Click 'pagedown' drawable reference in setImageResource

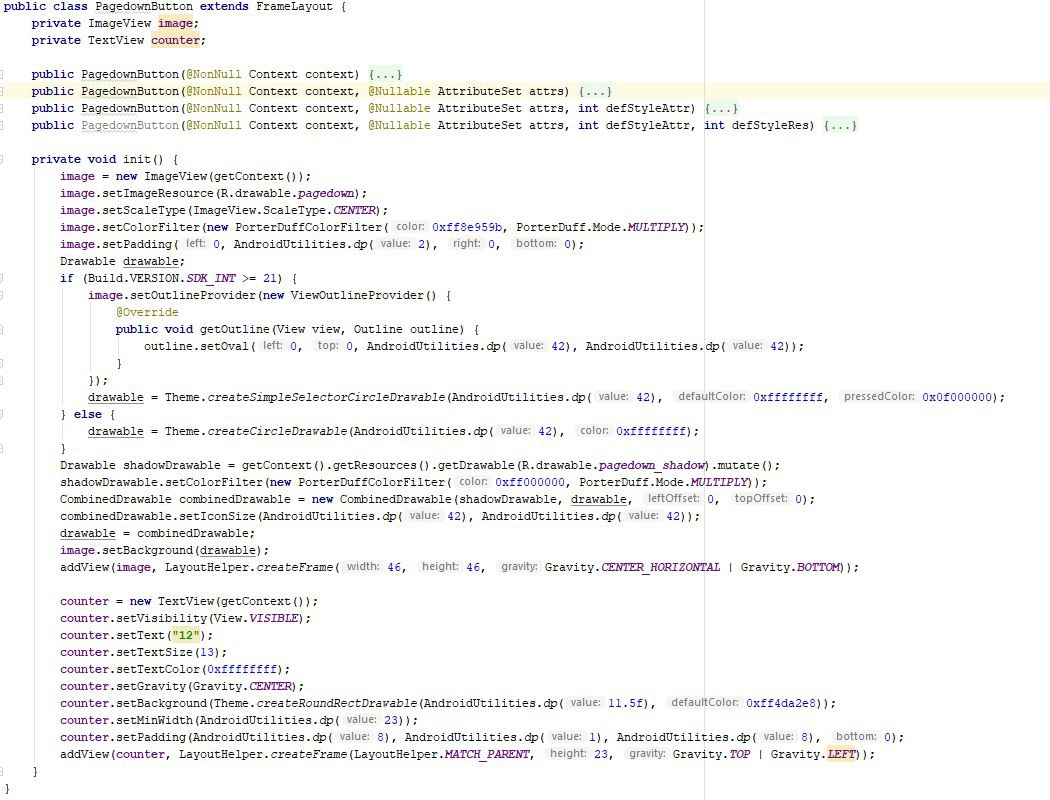(325, 193)
